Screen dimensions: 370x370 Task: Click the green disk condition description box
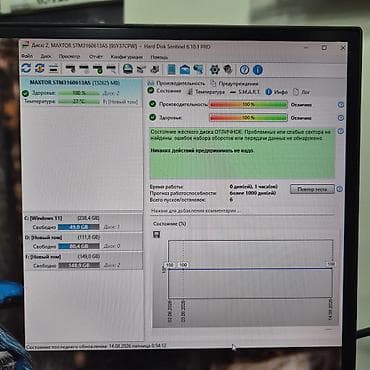pos(242,153)
